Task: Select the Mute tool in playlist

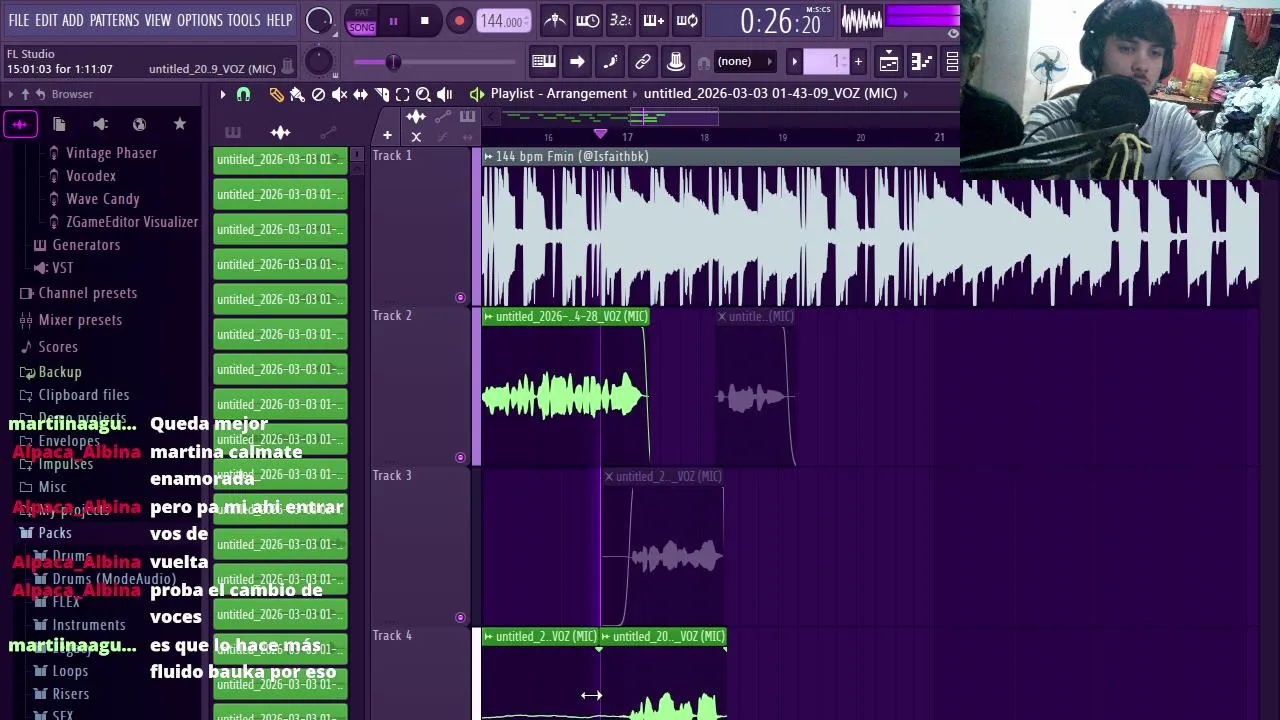Action: [x=339, y=94]
